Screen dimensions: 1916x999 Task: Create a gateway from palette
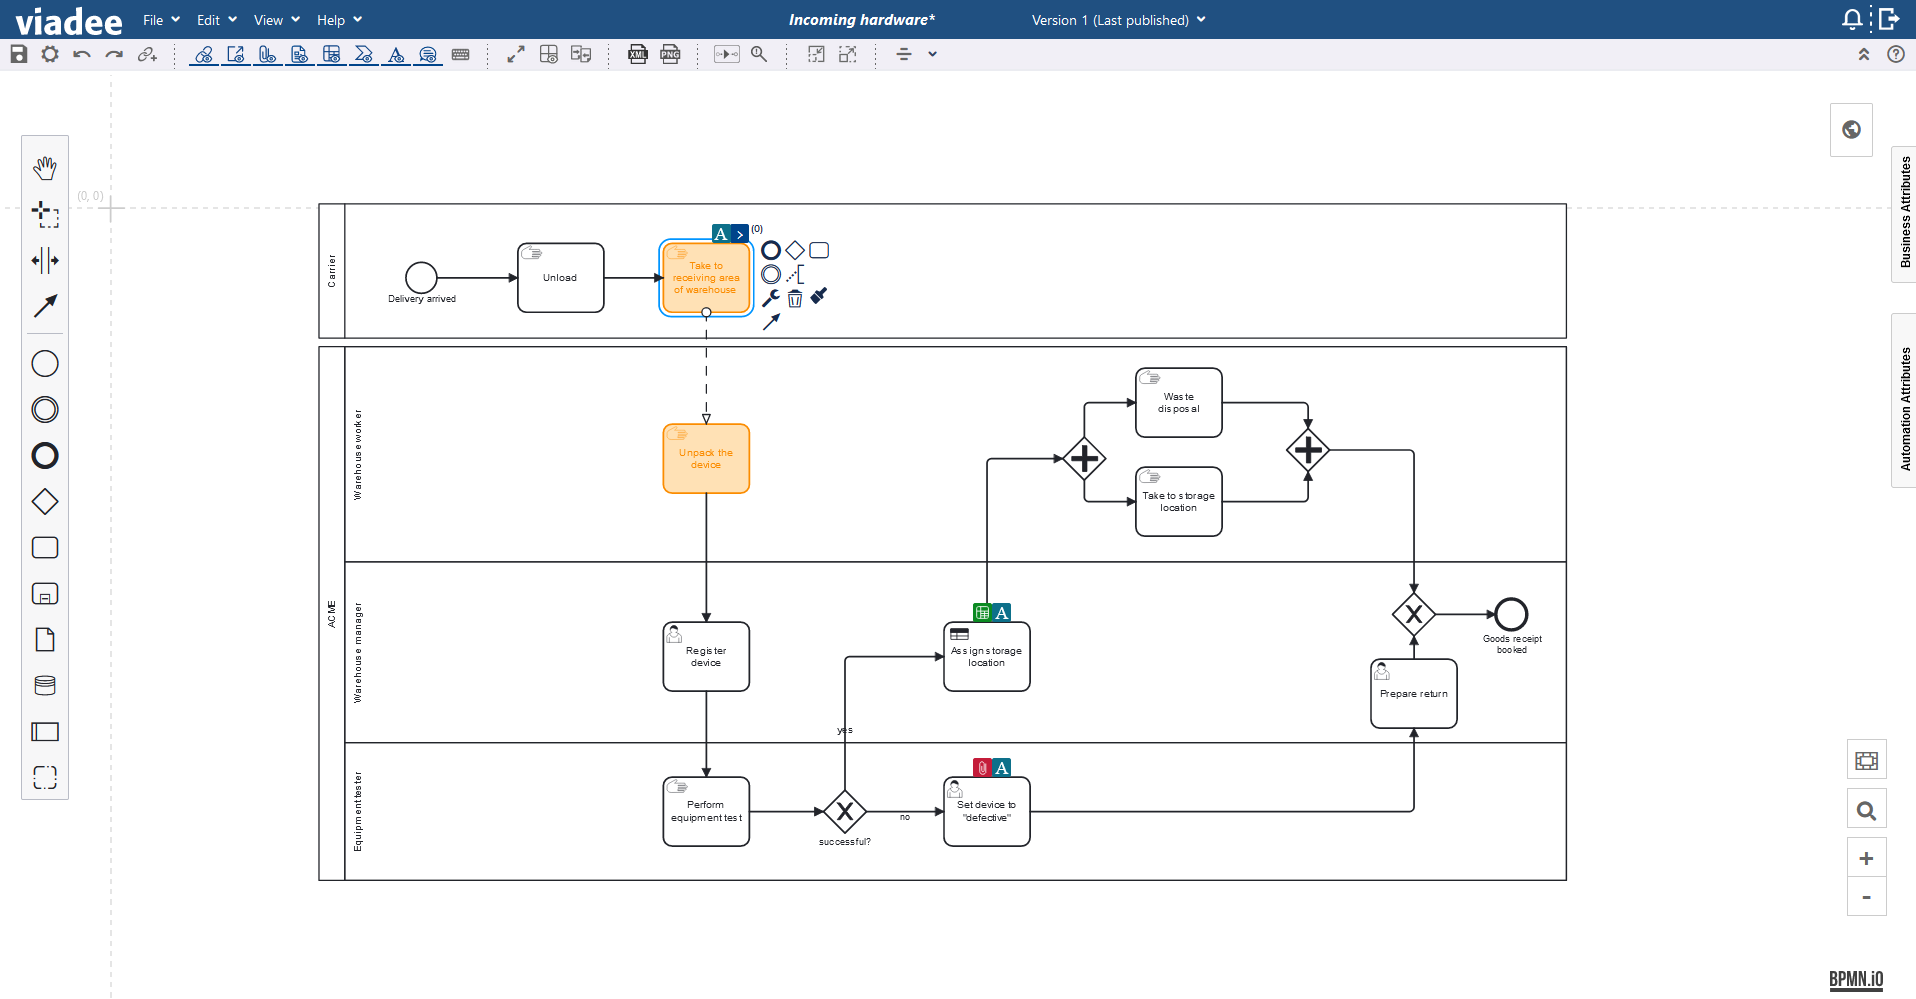[x=45, y=502]
